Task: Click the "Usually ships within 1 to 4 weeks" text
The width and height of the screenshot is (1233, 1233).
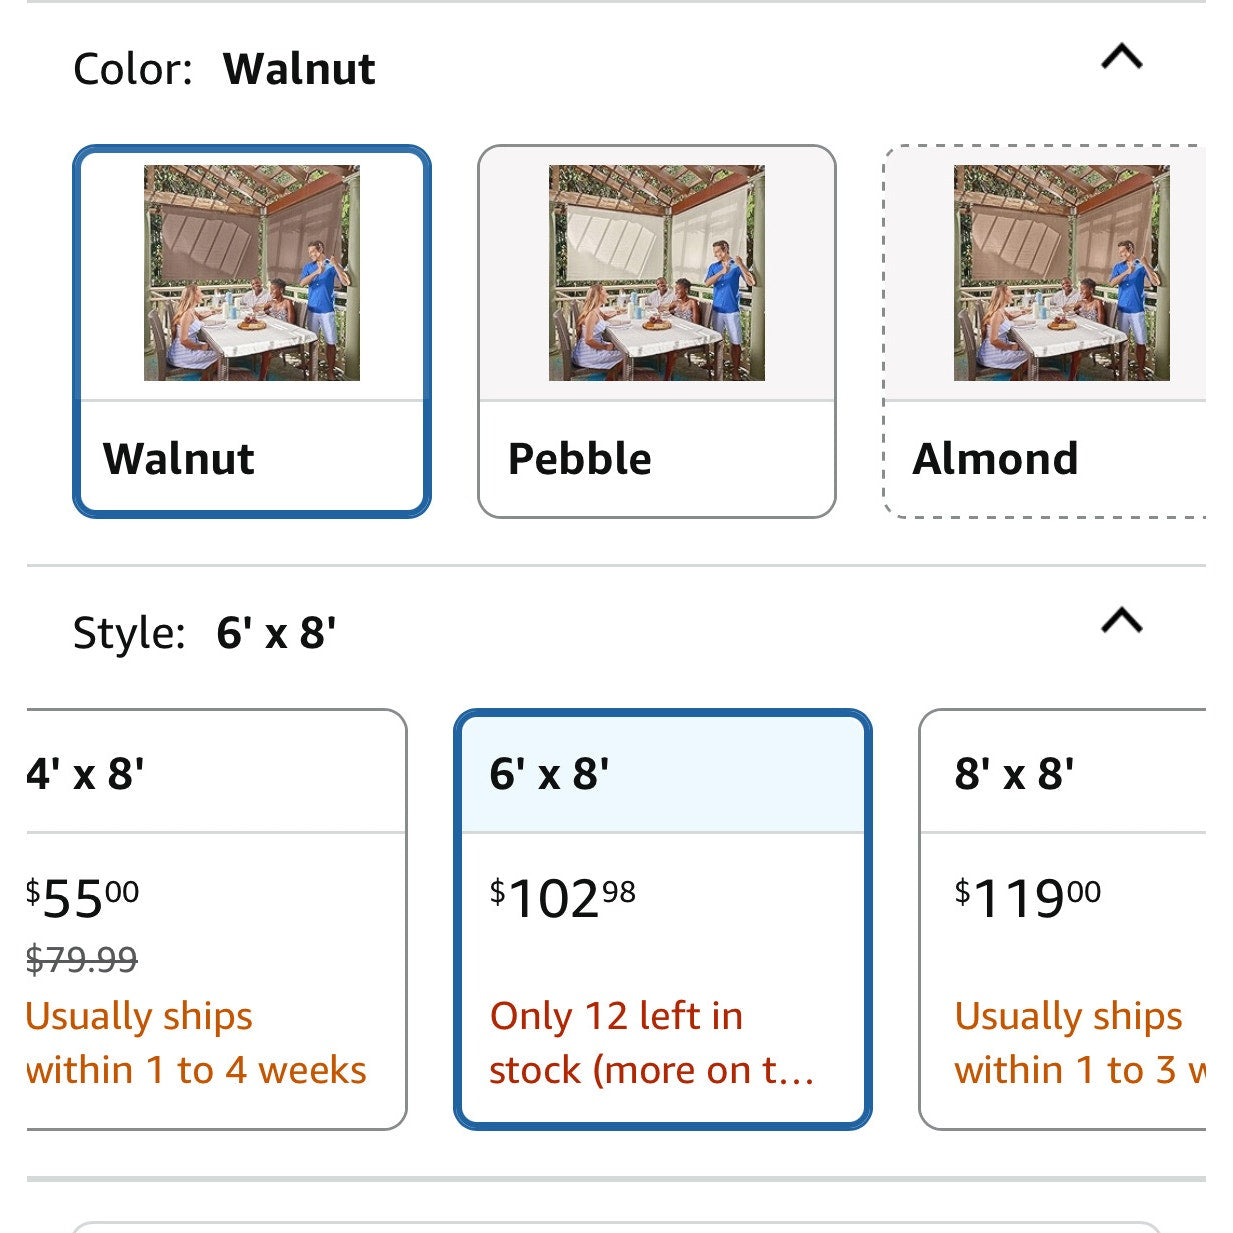Action: coord(196,1043)
